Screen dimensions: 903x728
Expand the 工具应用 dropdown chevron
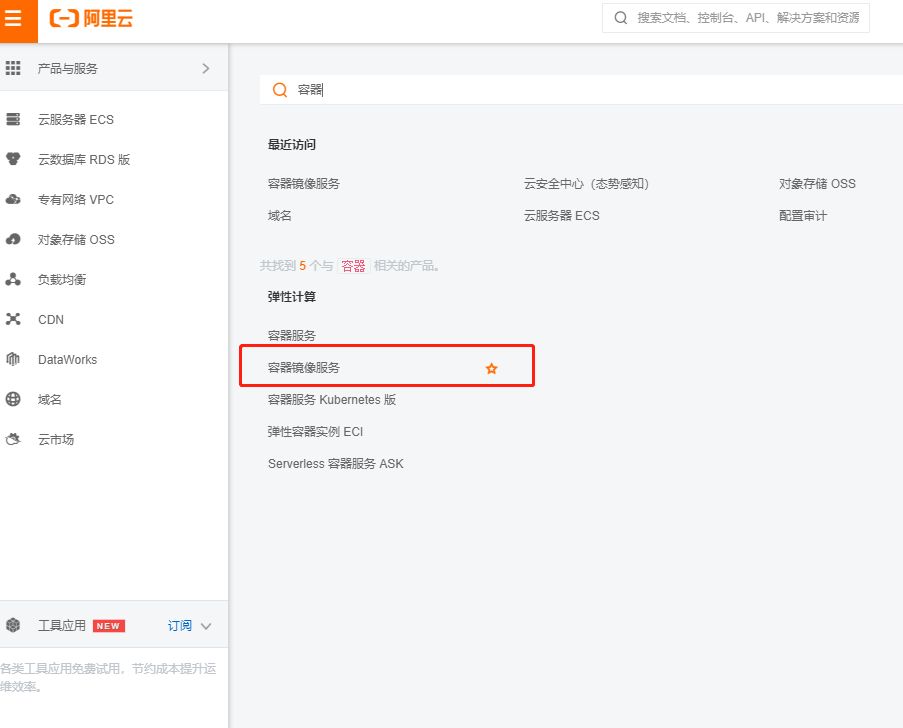[206, 626]
